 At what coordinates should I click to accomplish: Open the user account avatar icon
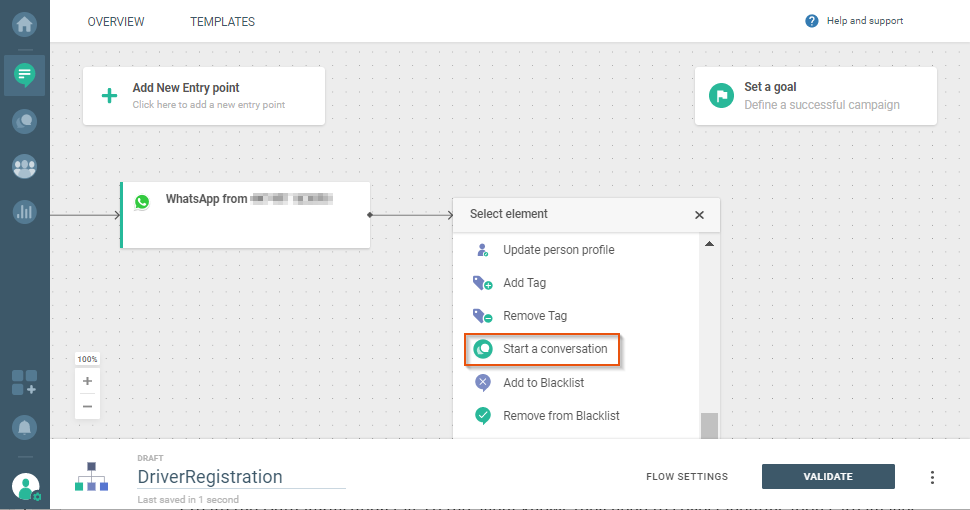(25, 486)
